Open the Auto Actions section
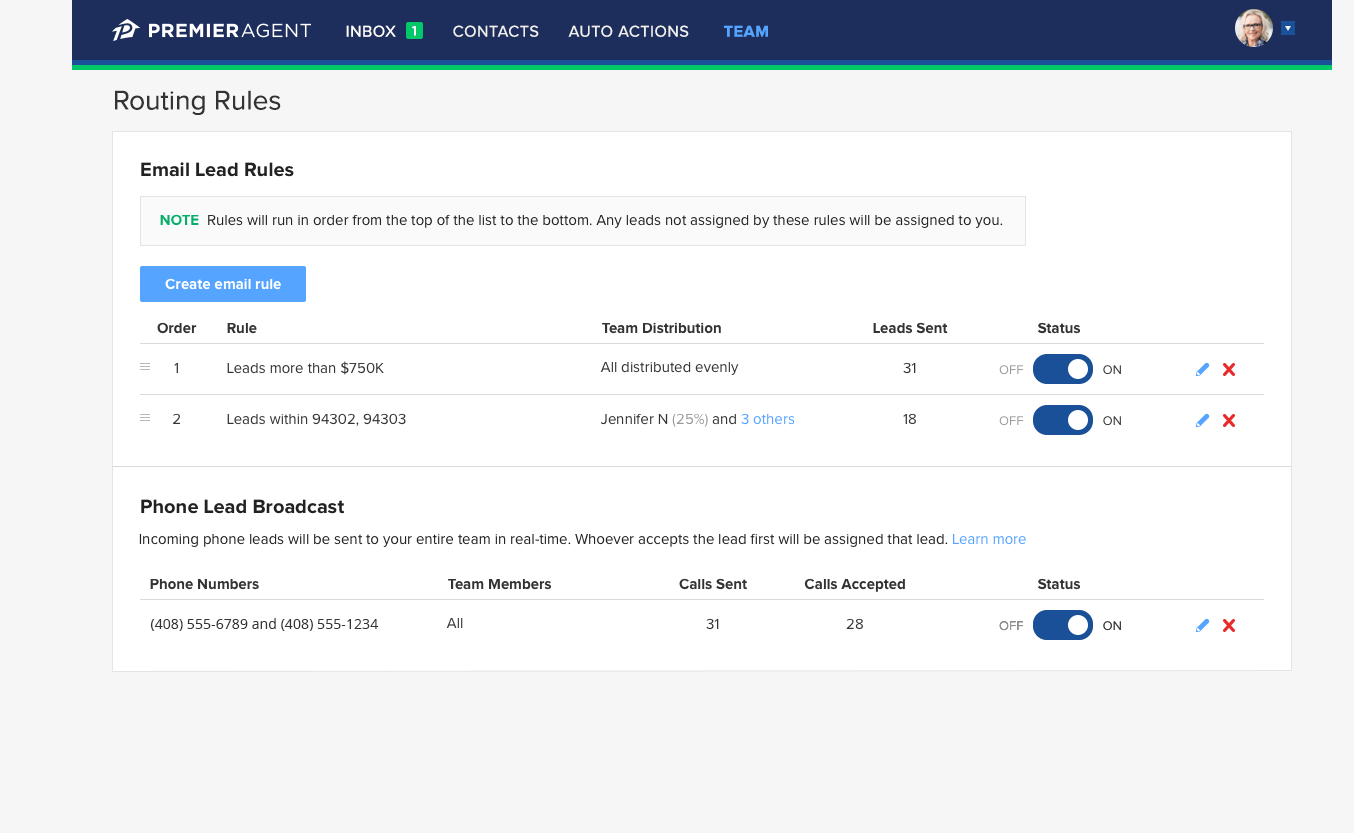 tap(628, 31)
